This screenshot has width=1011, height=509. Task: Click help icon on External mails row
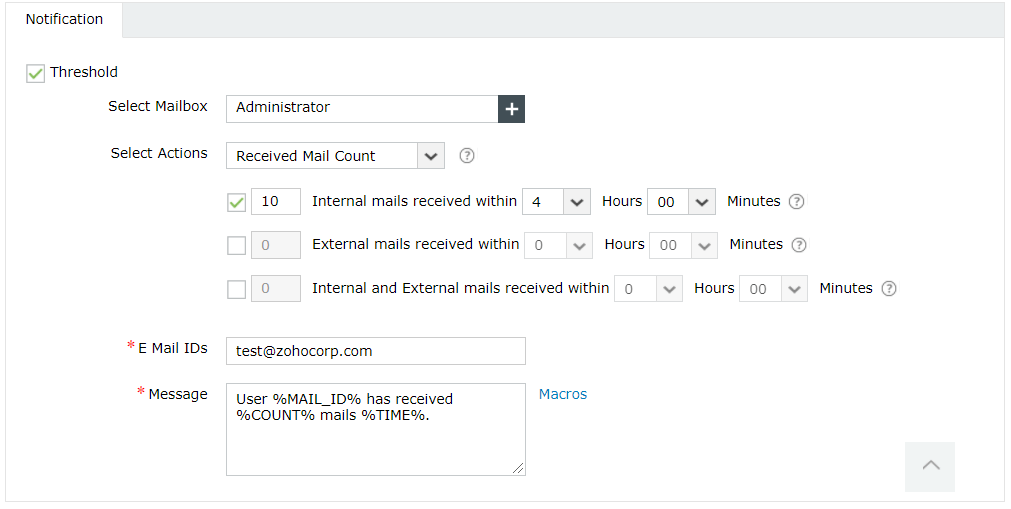798,245
